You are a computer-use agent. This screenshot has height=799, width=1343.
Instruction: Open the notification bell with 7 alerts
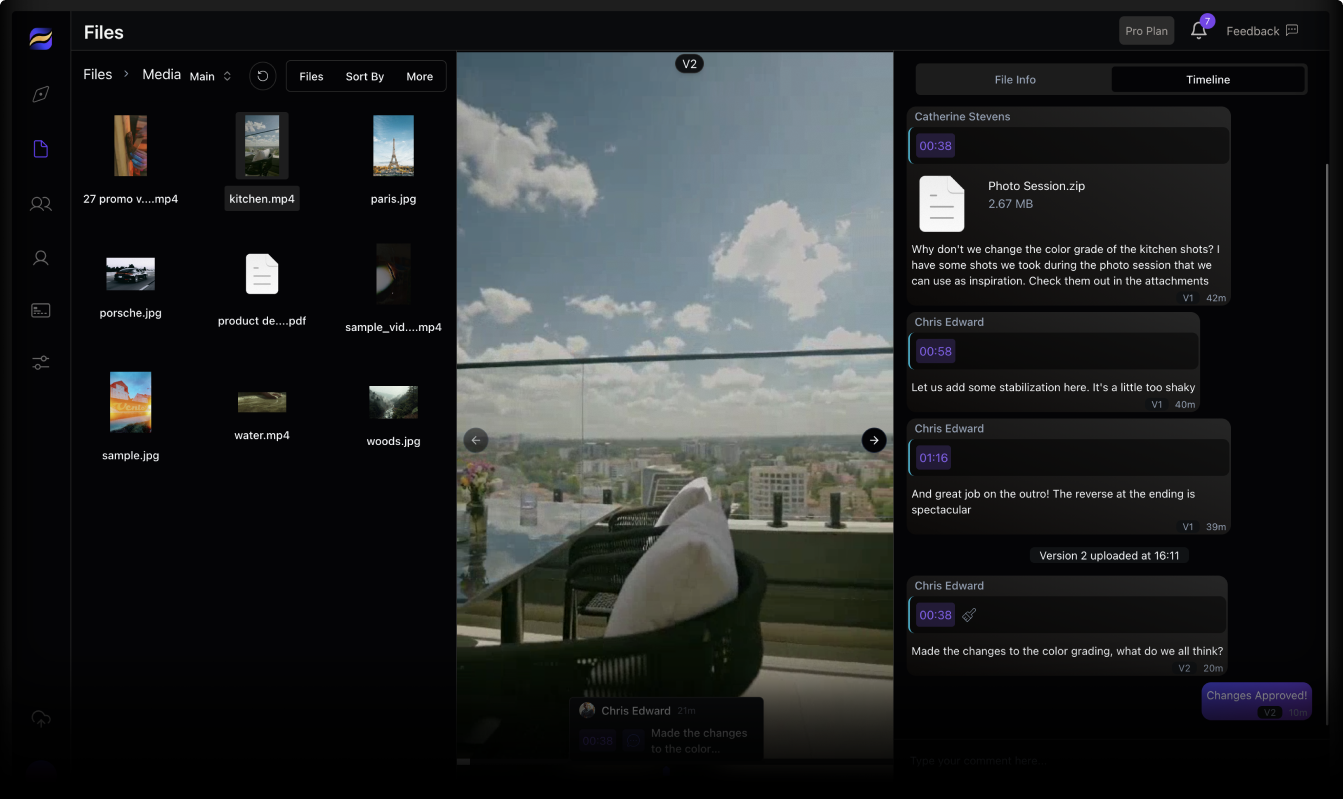(1198, 30)
